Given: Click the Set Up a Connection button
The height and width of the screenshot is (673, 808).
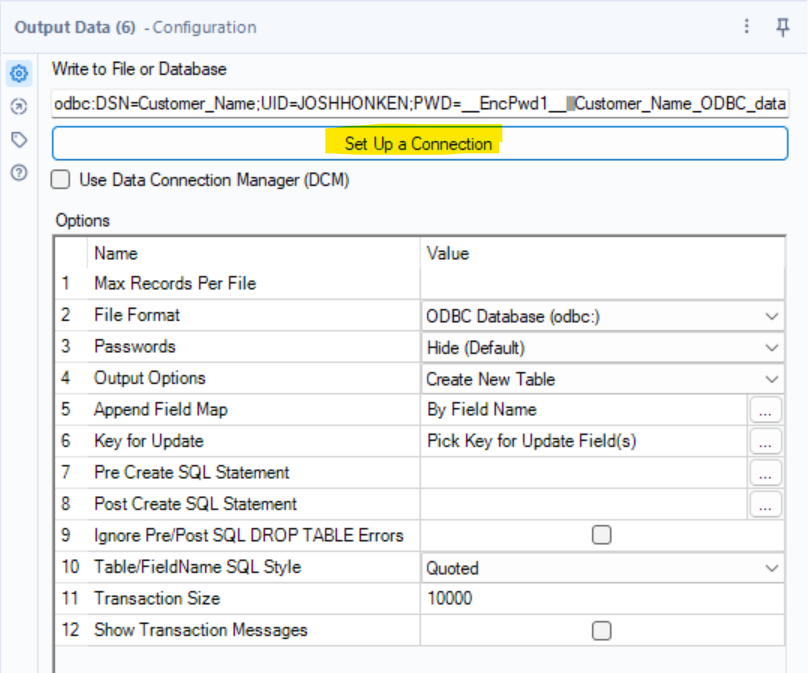Looking at the screenshot, I should coord(419,143).
